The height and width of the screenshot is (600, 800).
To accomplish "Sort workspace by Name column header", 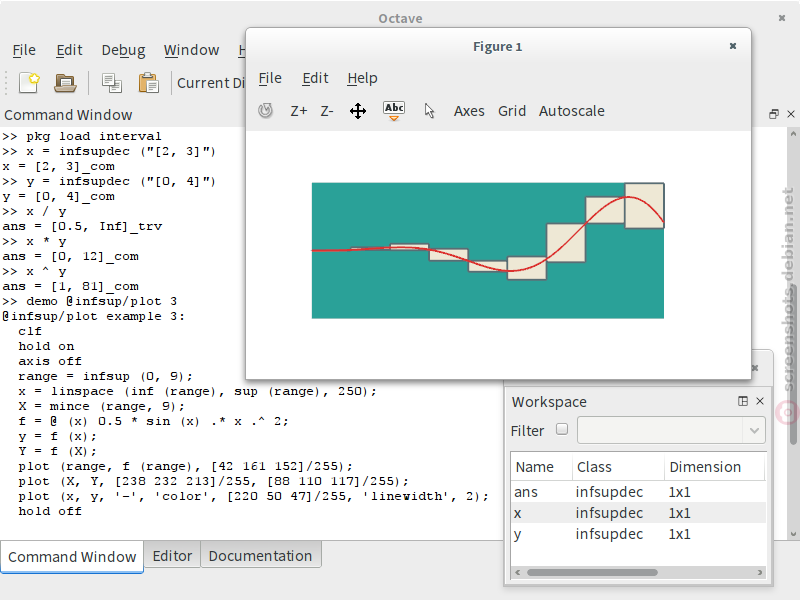I will pyautogui.click(x=542, y=467).
